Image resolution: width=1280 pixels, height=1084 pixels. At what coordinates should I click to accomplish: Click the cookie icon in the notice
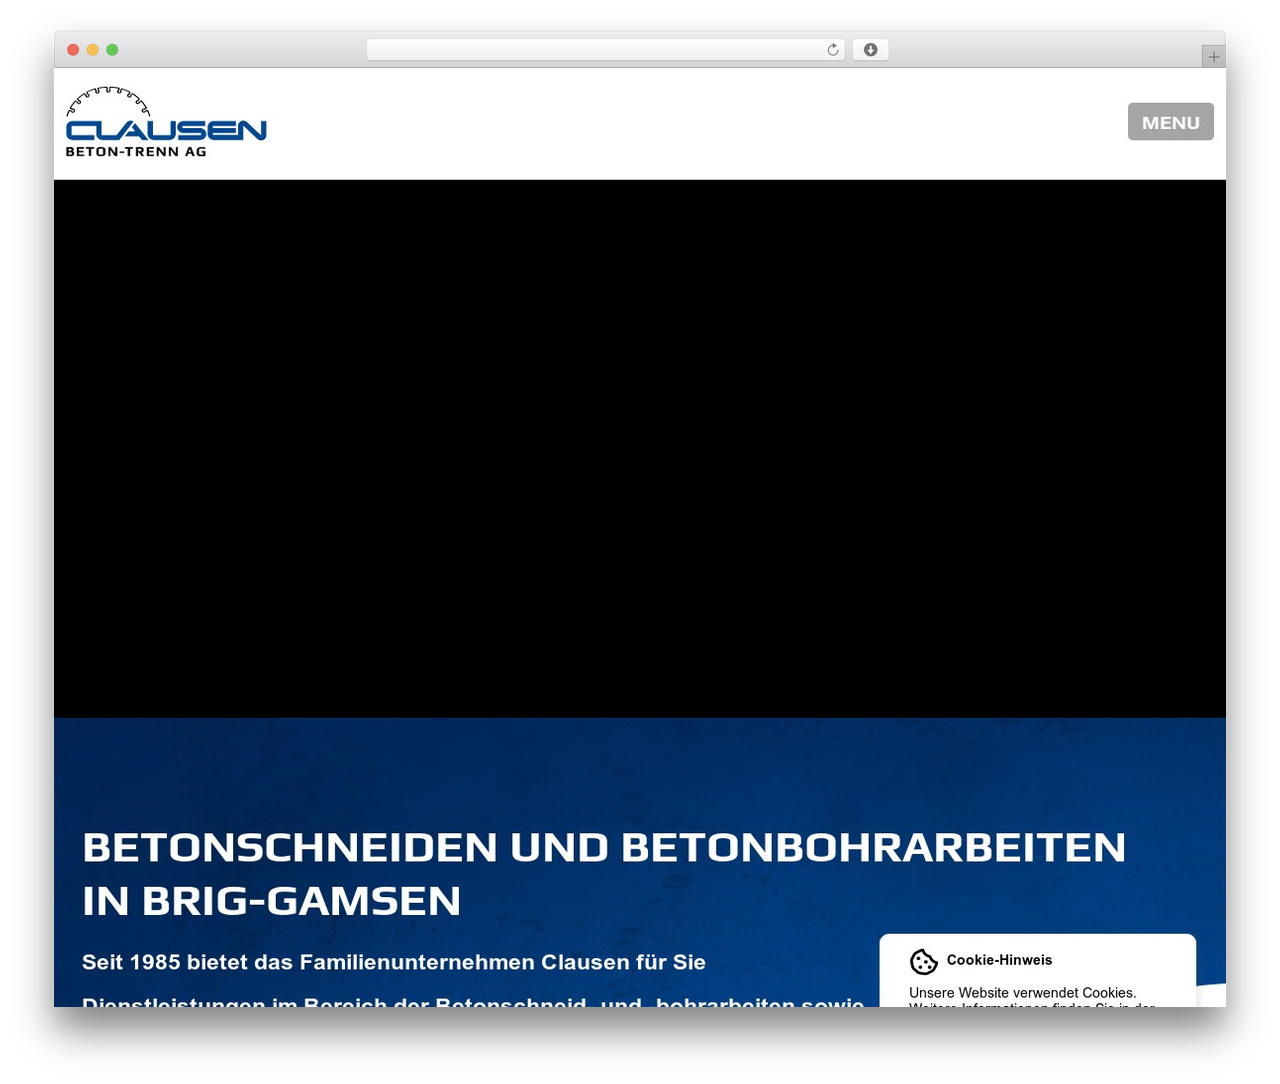click(923, 962)
